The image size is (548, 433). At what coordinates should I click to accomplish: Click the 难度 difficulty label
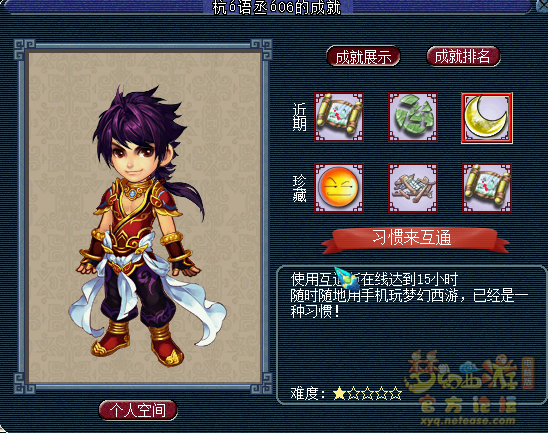308,394
